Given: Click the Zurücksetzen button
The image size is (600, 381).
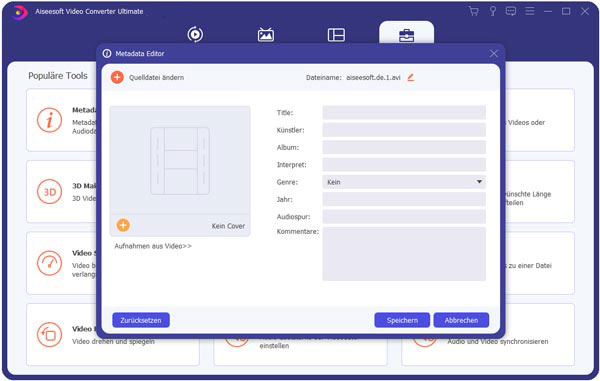Looking at the screenshot, I should [x=141, y=320].
